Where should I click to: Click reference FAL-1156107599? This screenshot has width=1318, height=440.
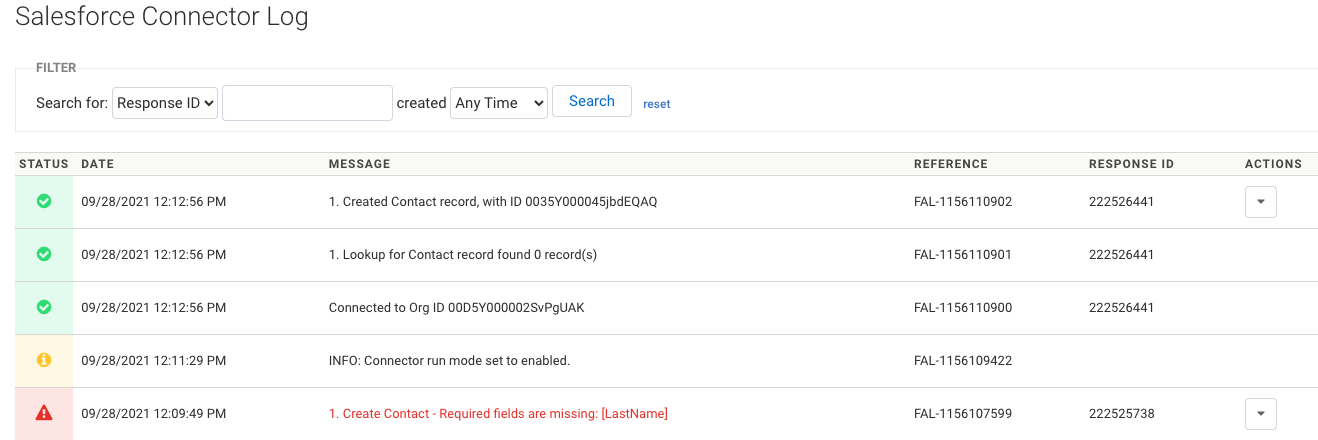pyautogui.click(x=963, y=414)
